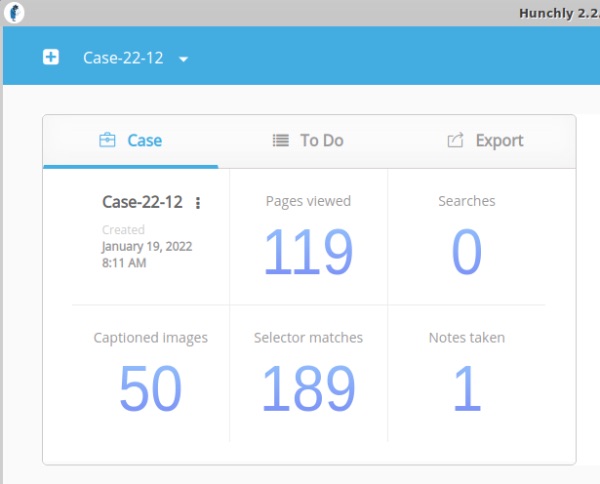Screen dimensions: 600x484
Task: Click the new case plus icon
Action: point(51,57)
